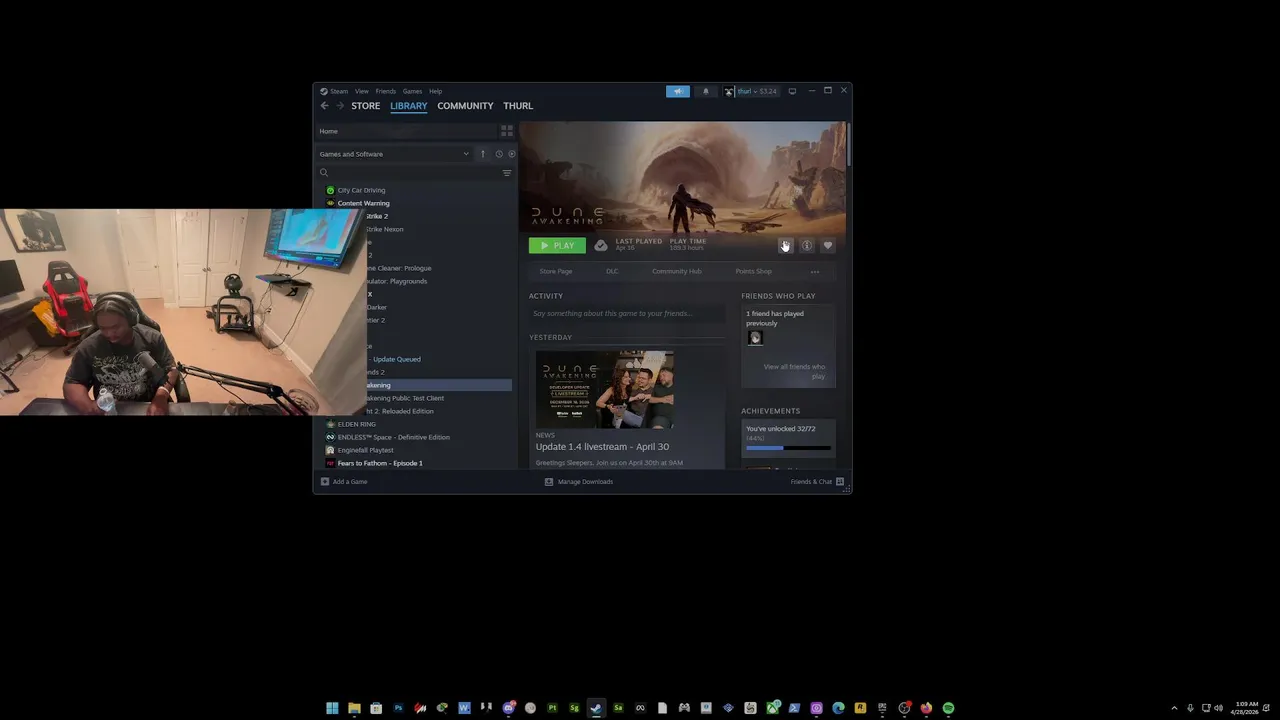Expand the Games and Software dropdown
1280x720 pixels.
394,154
